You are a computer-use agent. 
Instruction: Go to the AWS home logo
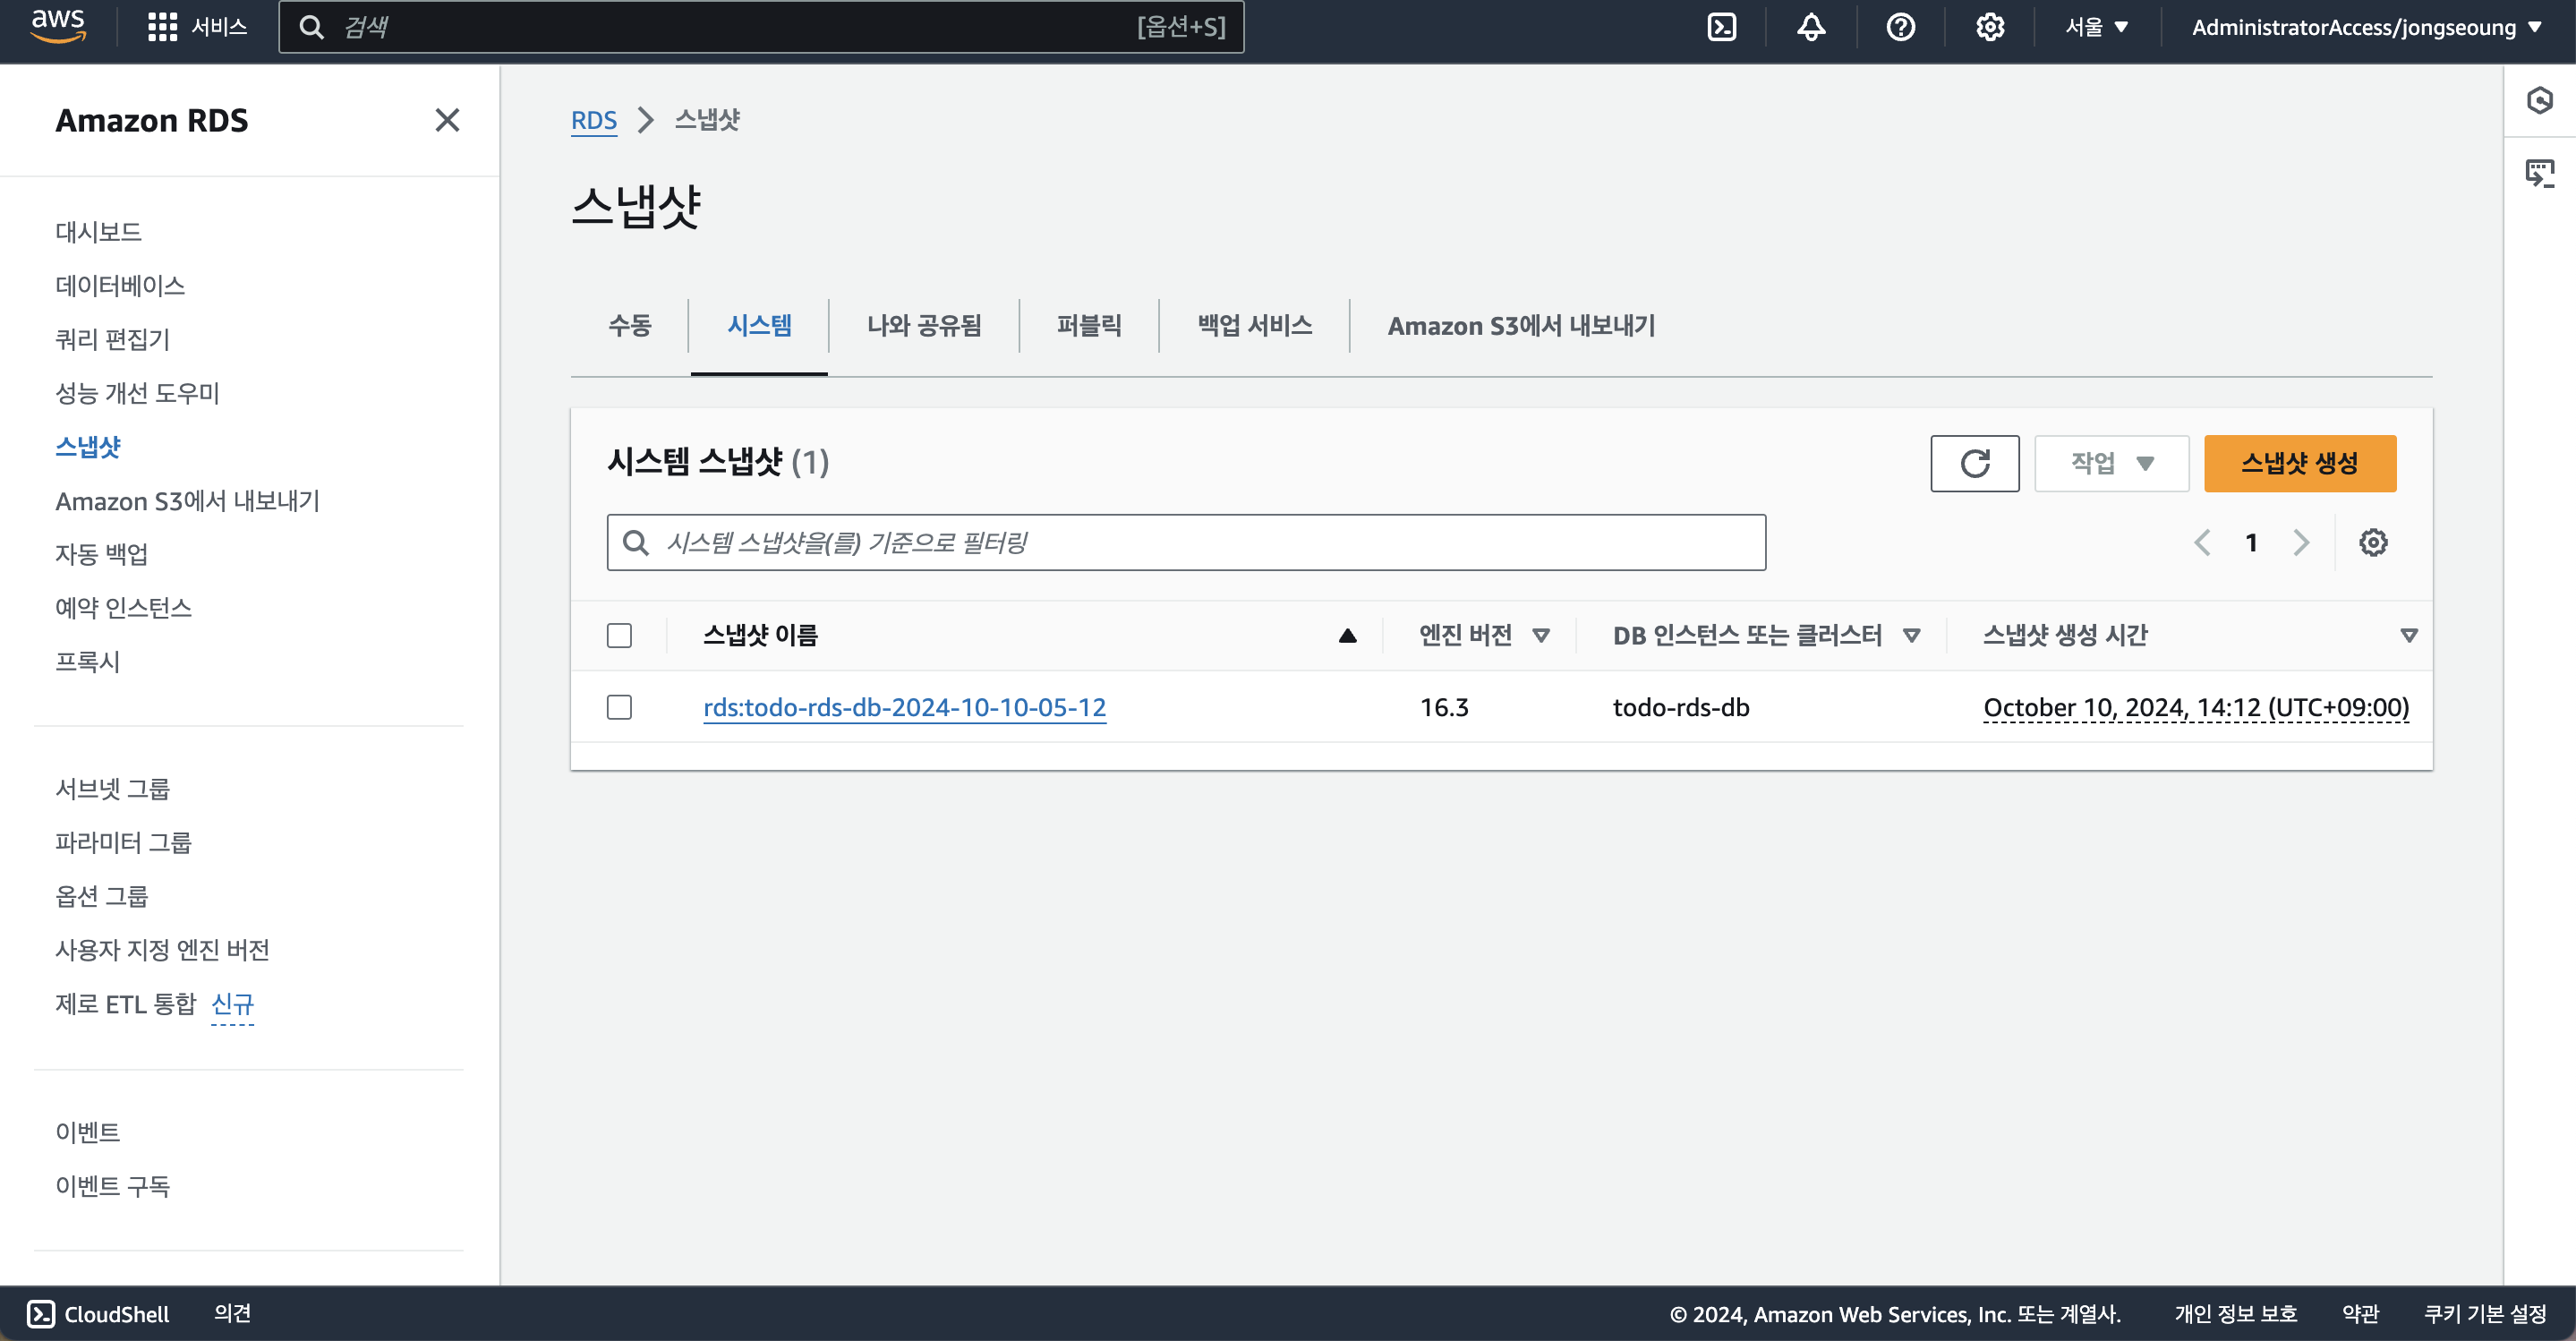(x=58, y=25)
